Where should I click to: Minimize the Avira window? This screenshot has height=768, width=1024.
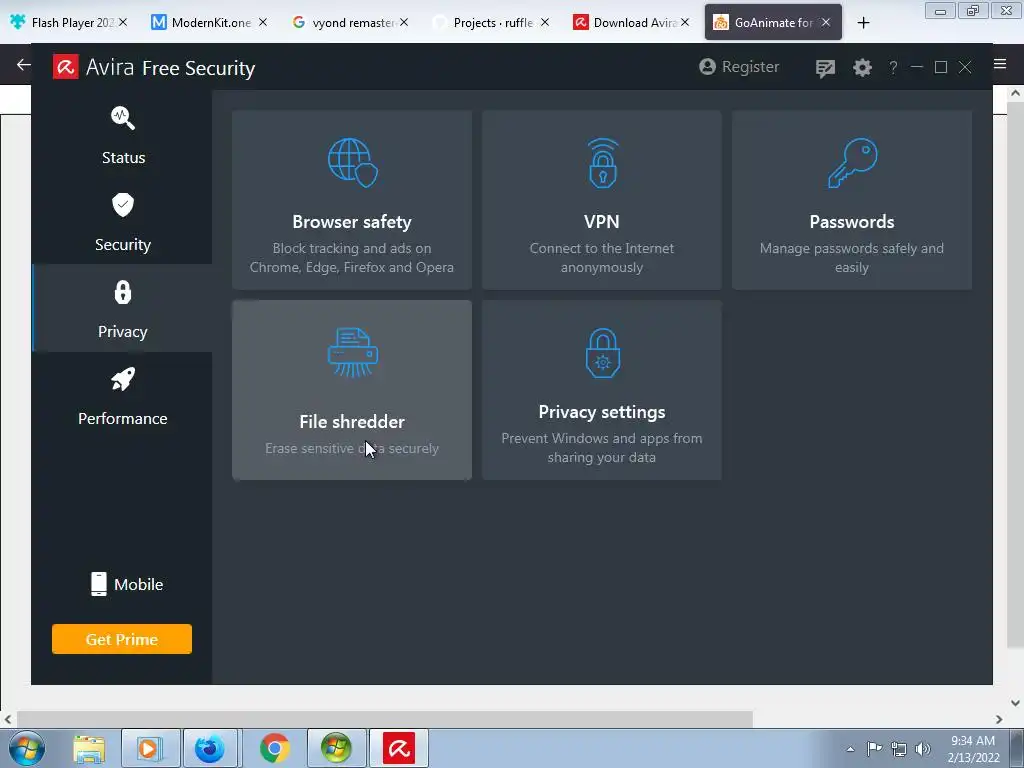click(917, 67)
